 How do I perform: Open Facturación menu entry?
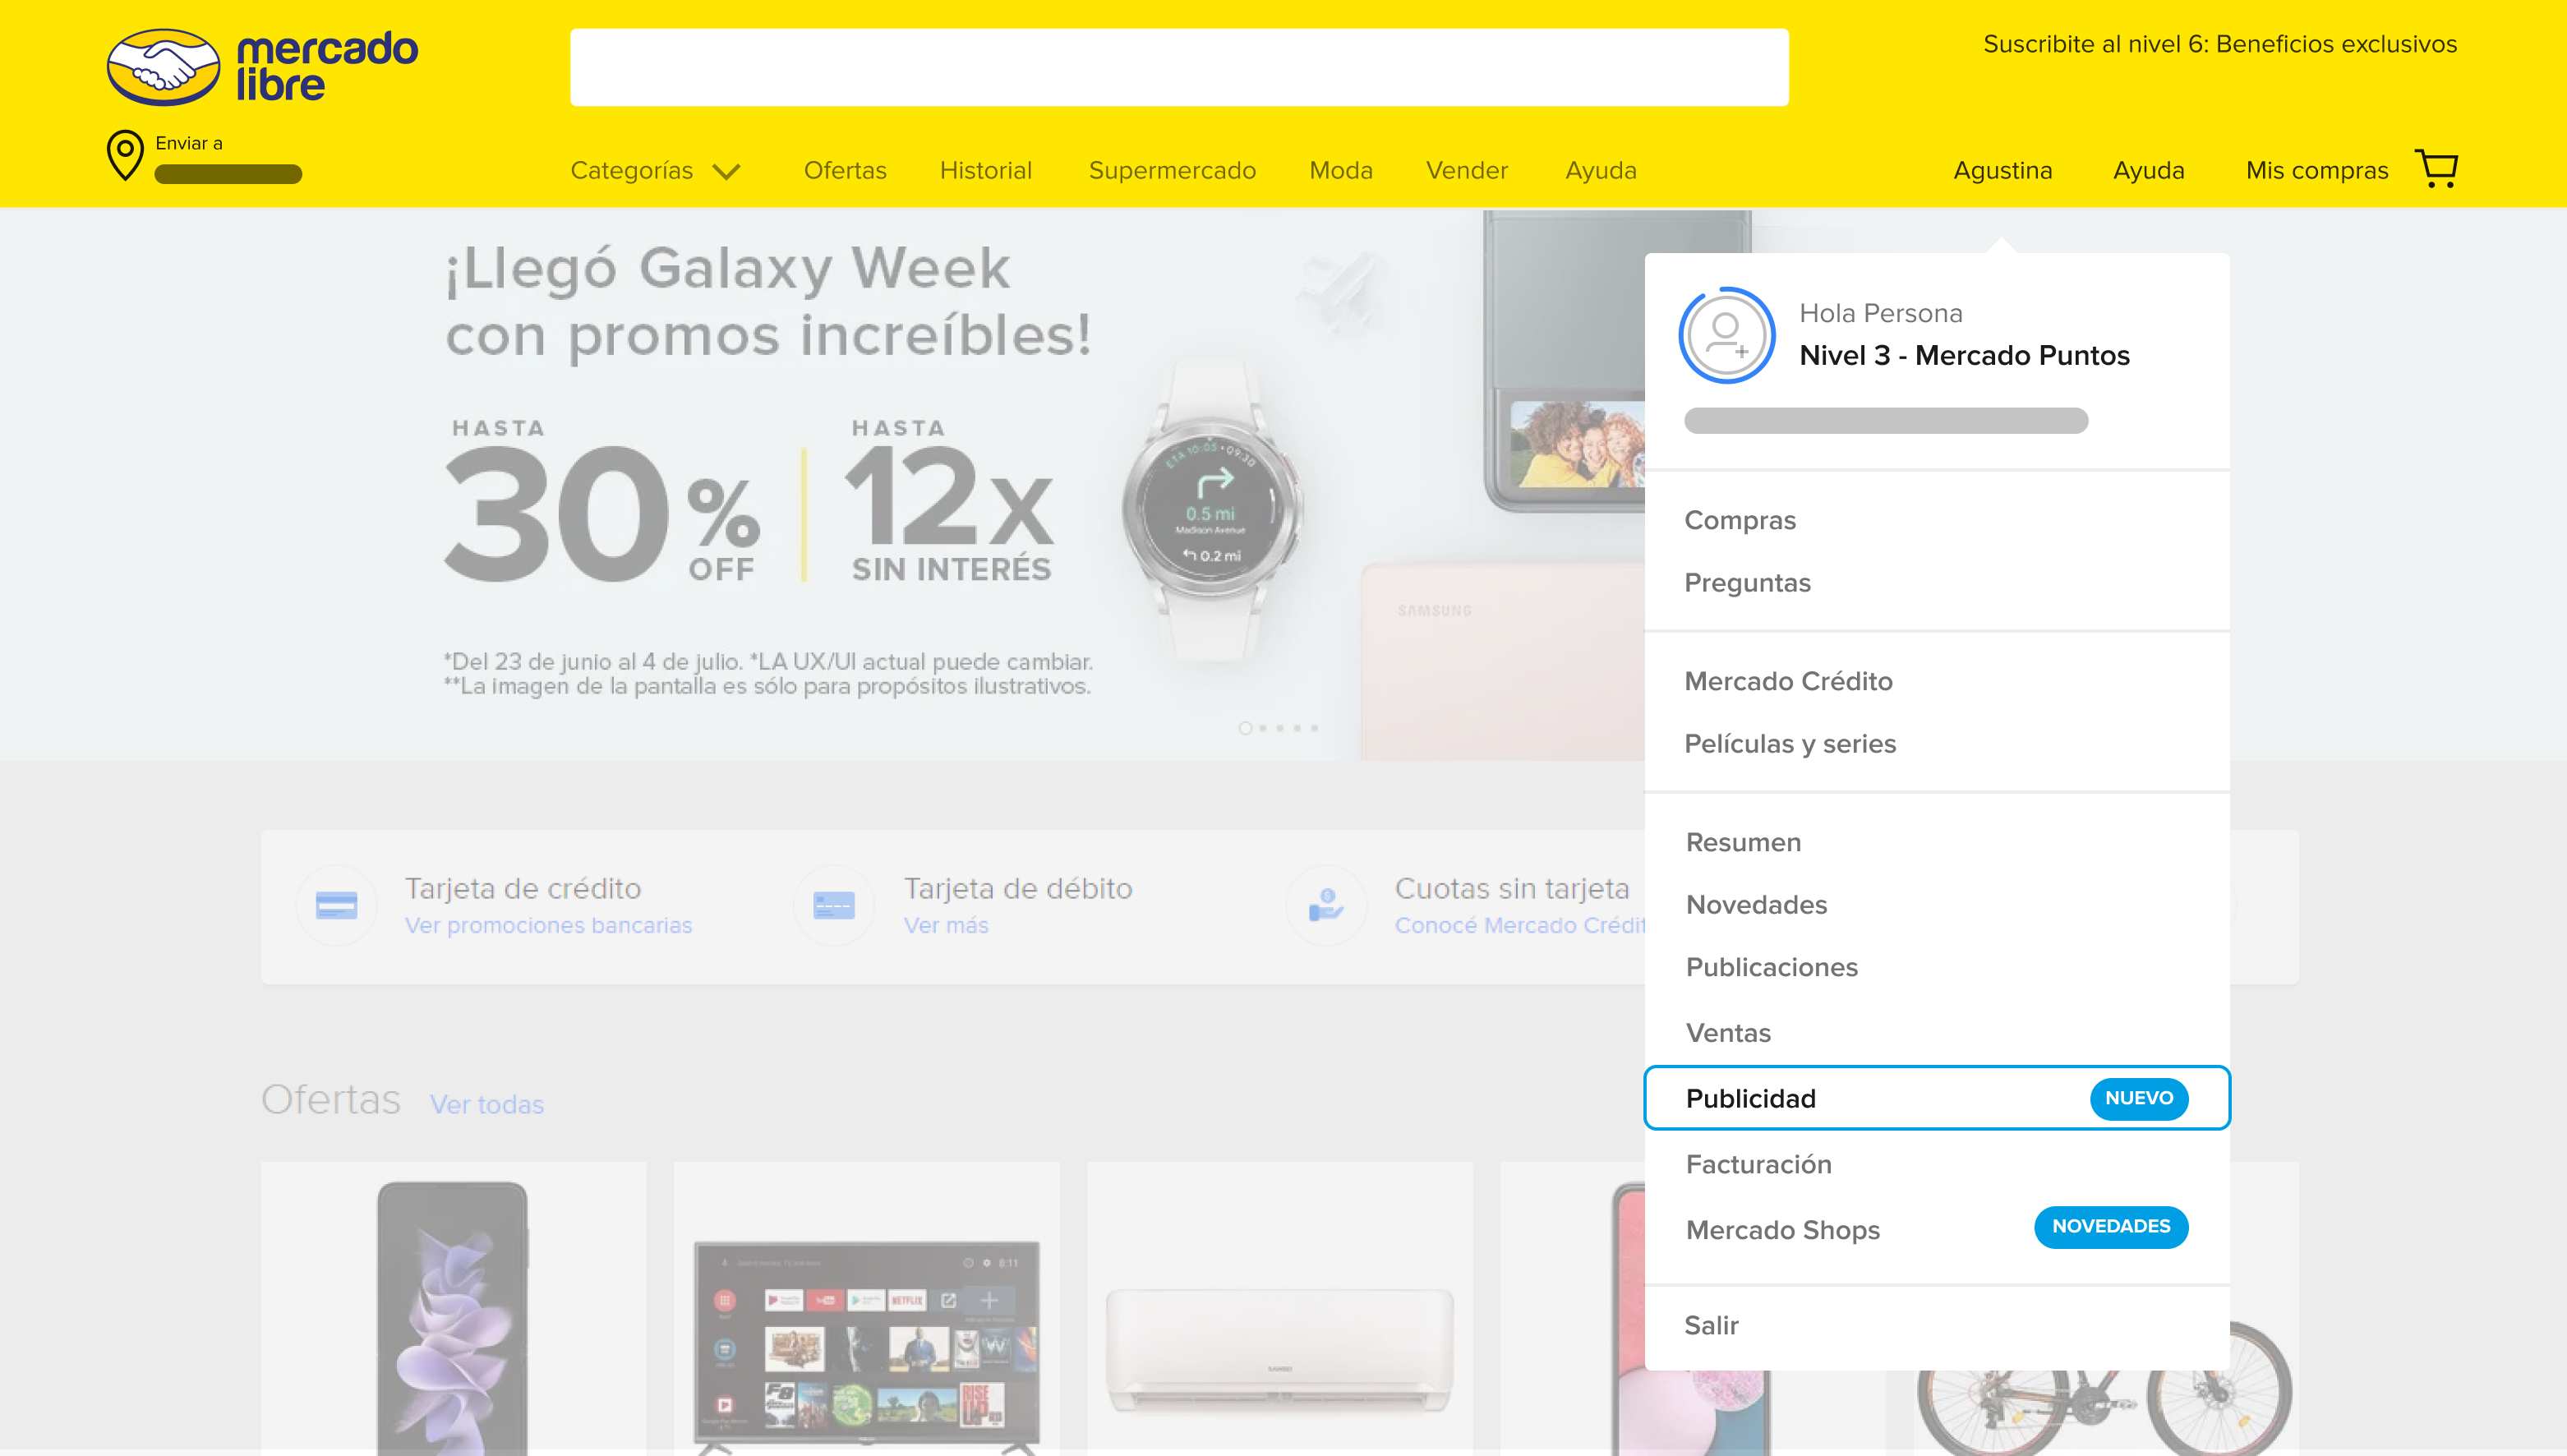tap(1758, 1164)
